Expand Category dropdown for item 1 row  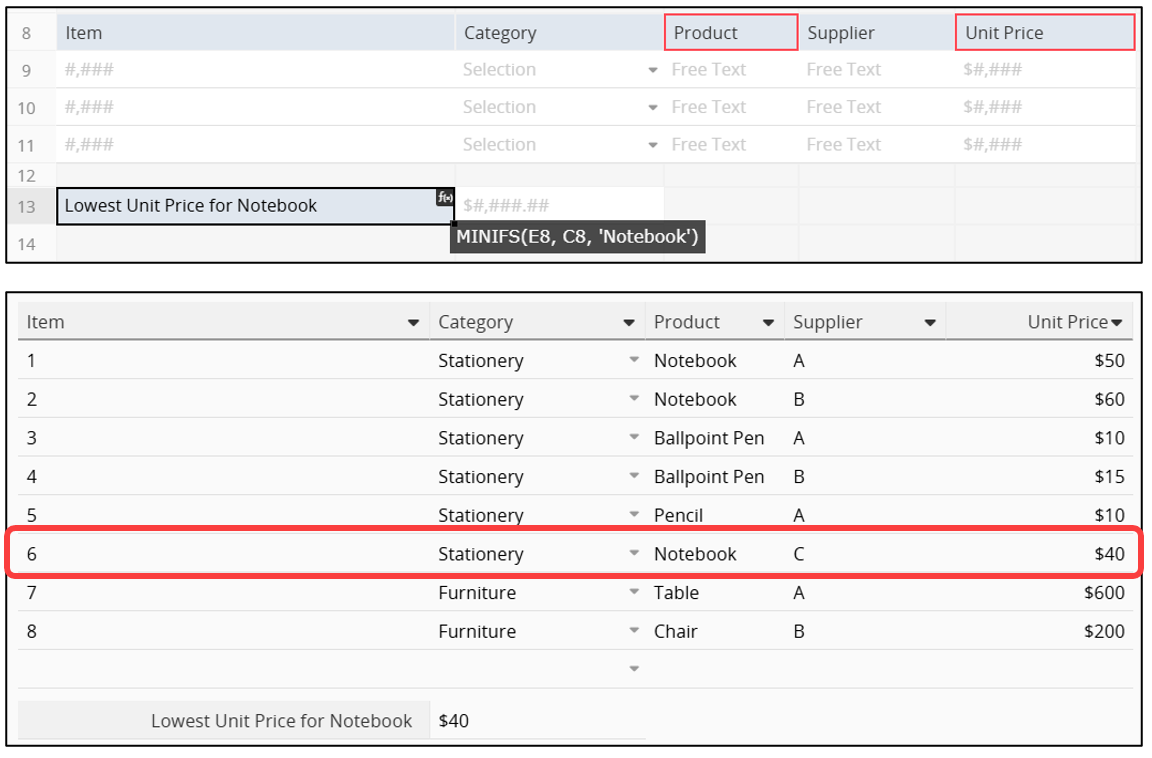pos(634,361)
